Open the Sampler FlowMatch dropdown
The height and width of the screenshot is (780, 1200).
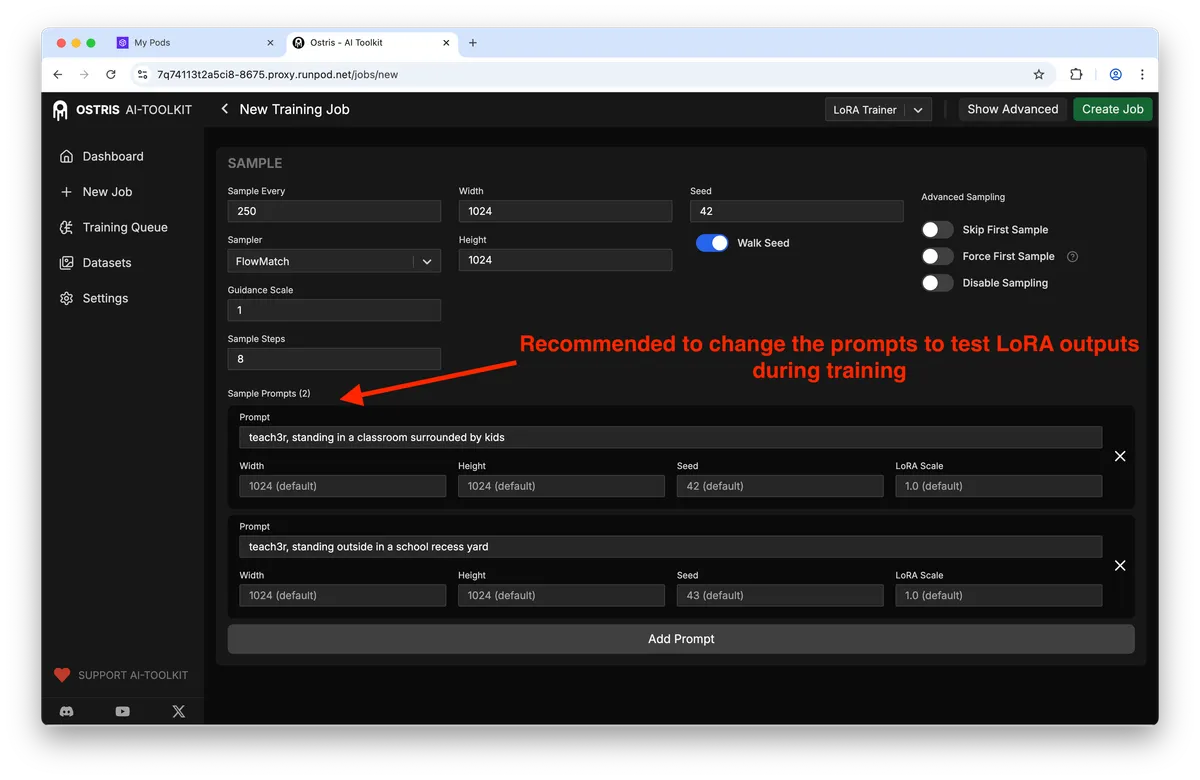(333, 260)
